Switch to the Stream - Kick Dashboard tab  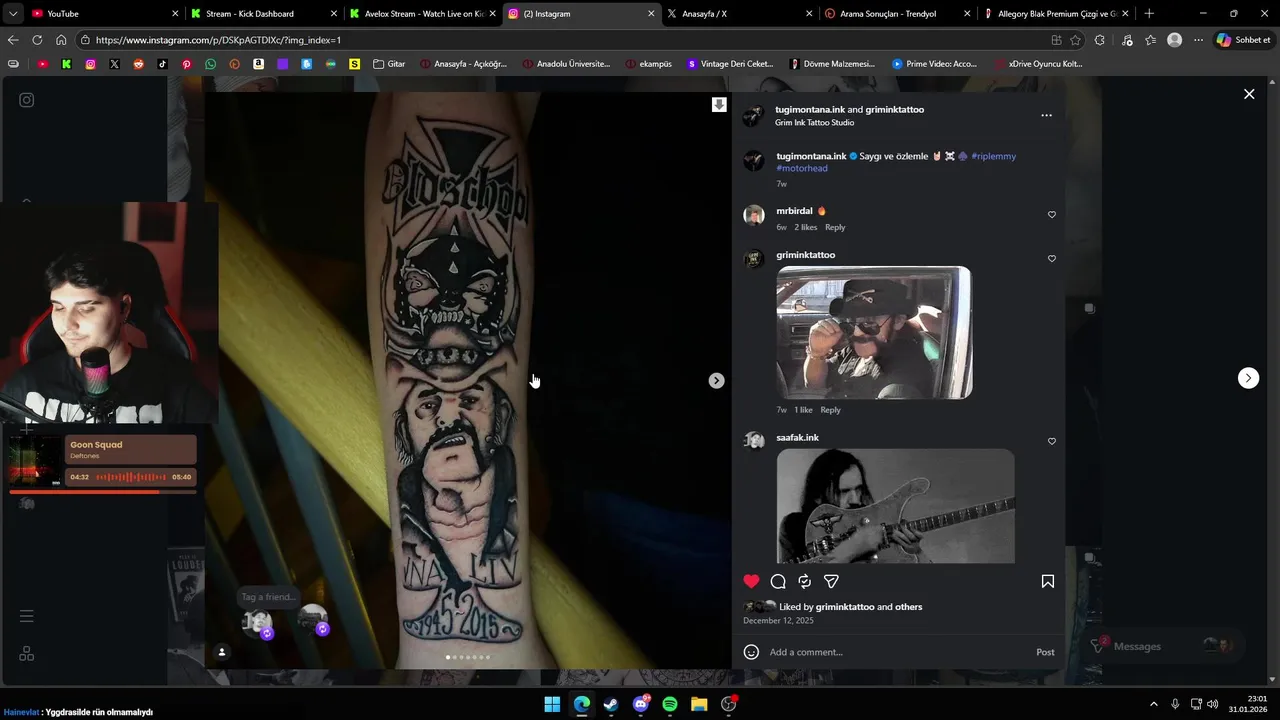[263, 14]
